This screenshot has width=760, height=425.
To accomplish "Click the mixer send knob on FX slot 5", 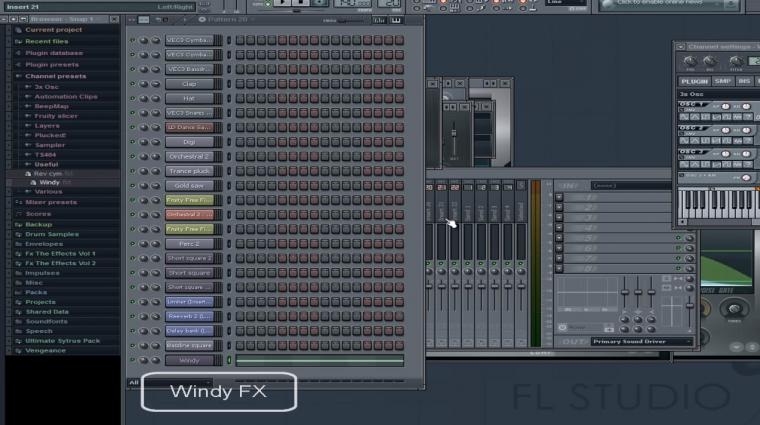I will [x=689, y=238].
